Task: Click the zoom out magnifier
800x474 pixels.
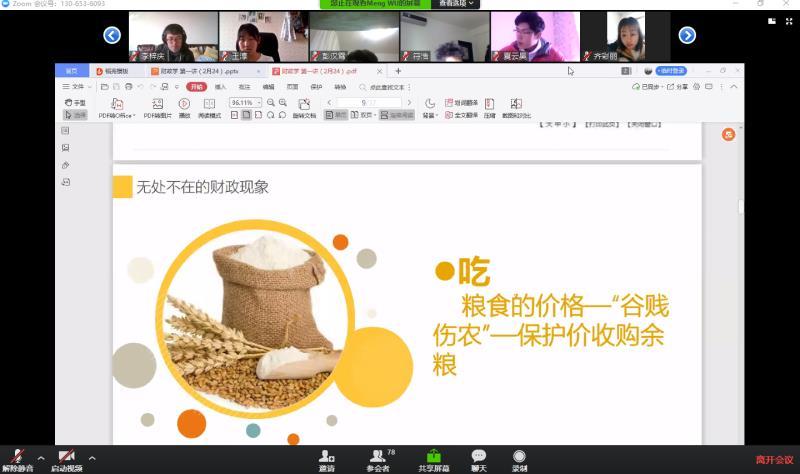Action: 271,103
